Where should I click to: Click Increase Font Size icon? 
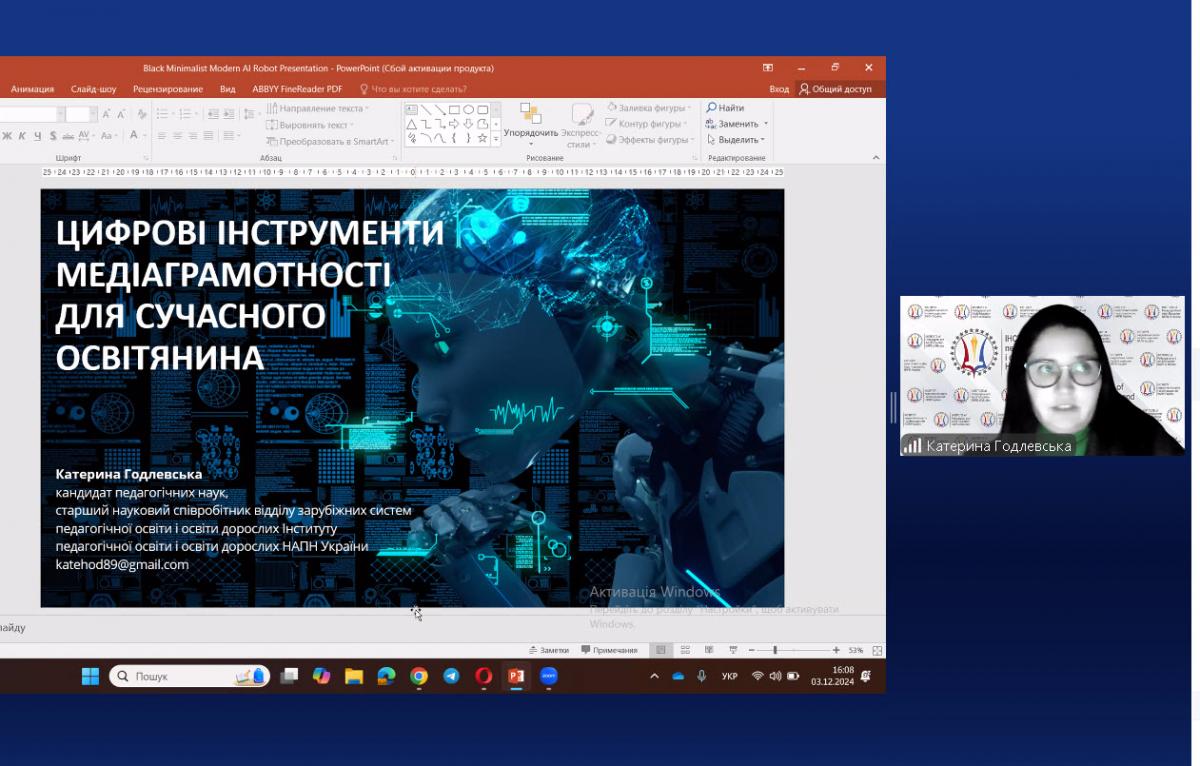106,114
